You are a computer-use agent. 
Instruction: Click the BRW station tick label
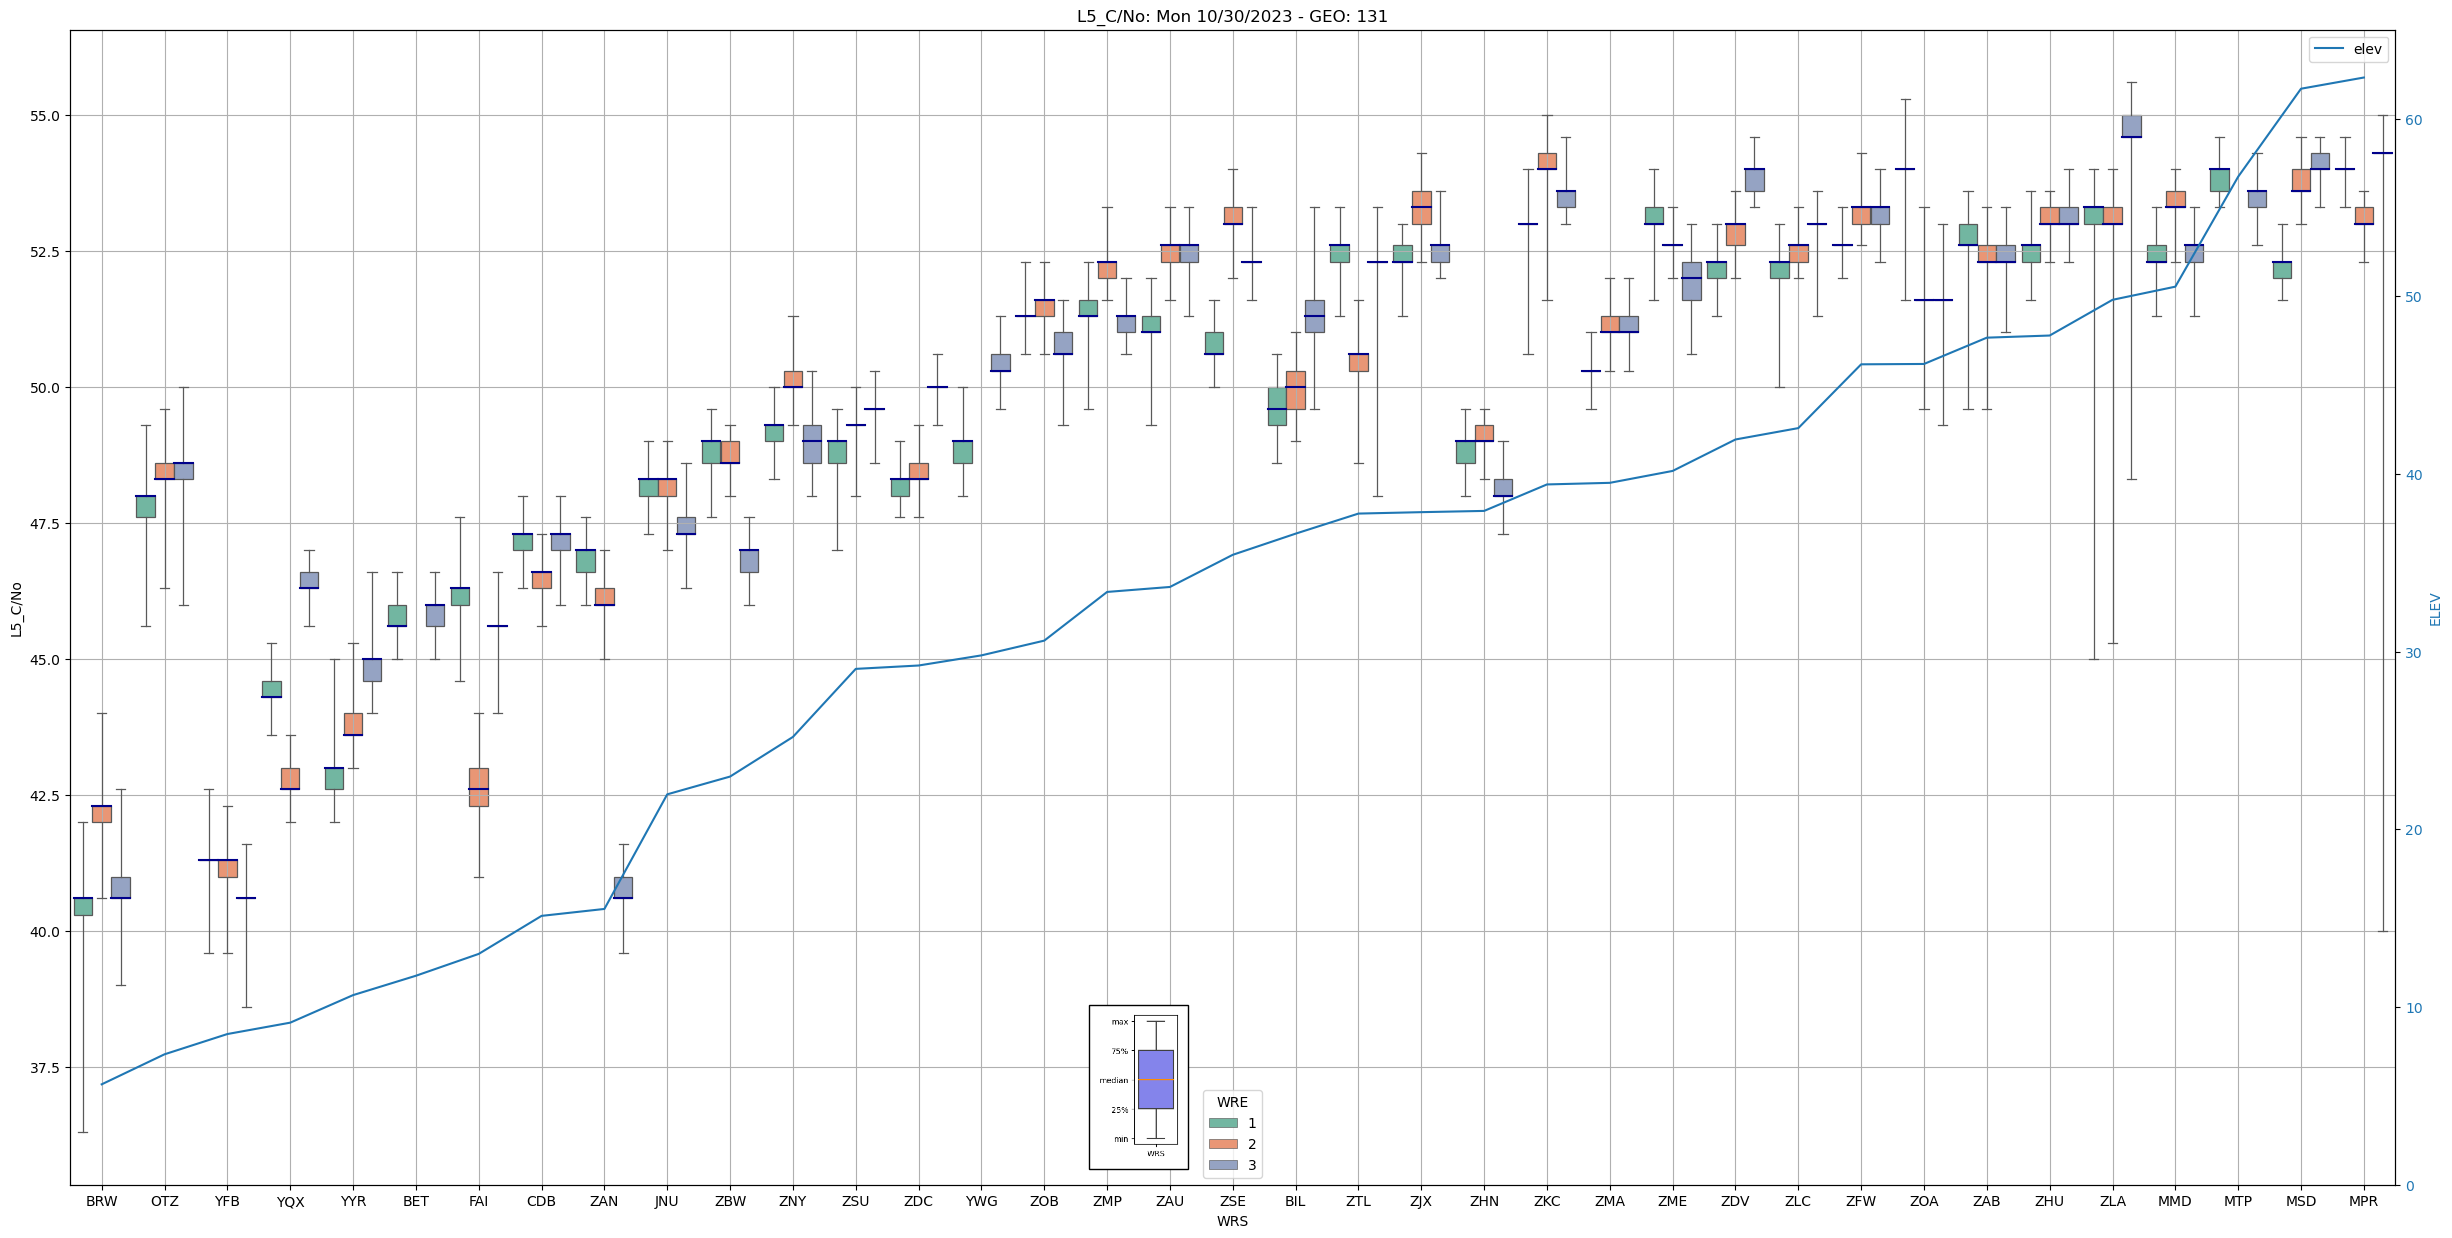point(102,1201)
